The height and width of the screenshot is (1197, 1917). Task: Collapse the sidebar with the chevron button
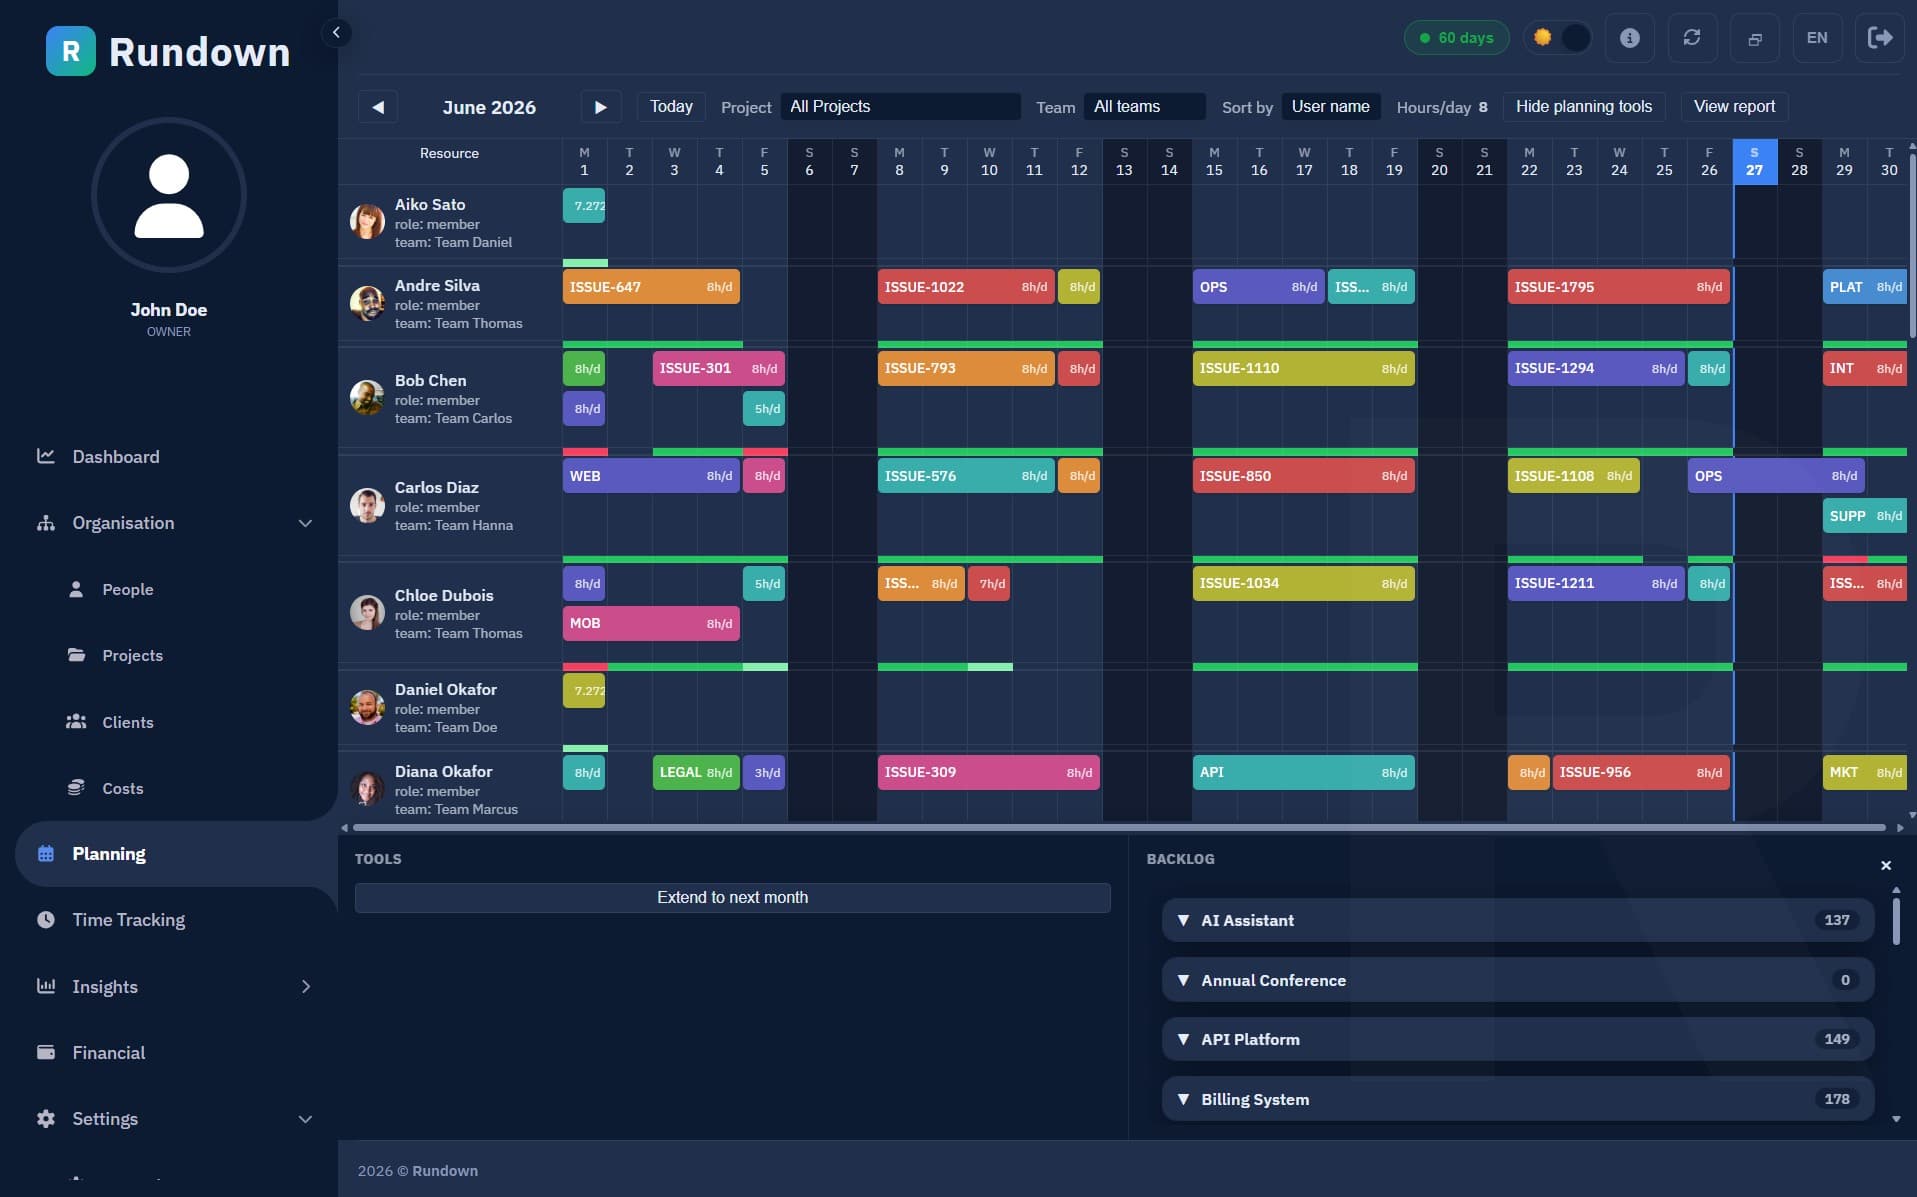pyautogui.click(x=336, y=33)
